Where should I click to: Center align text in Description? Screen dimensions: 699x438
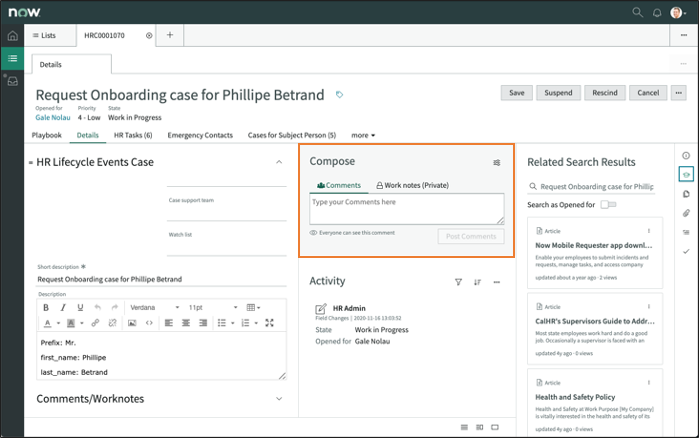tap(186, 323)
